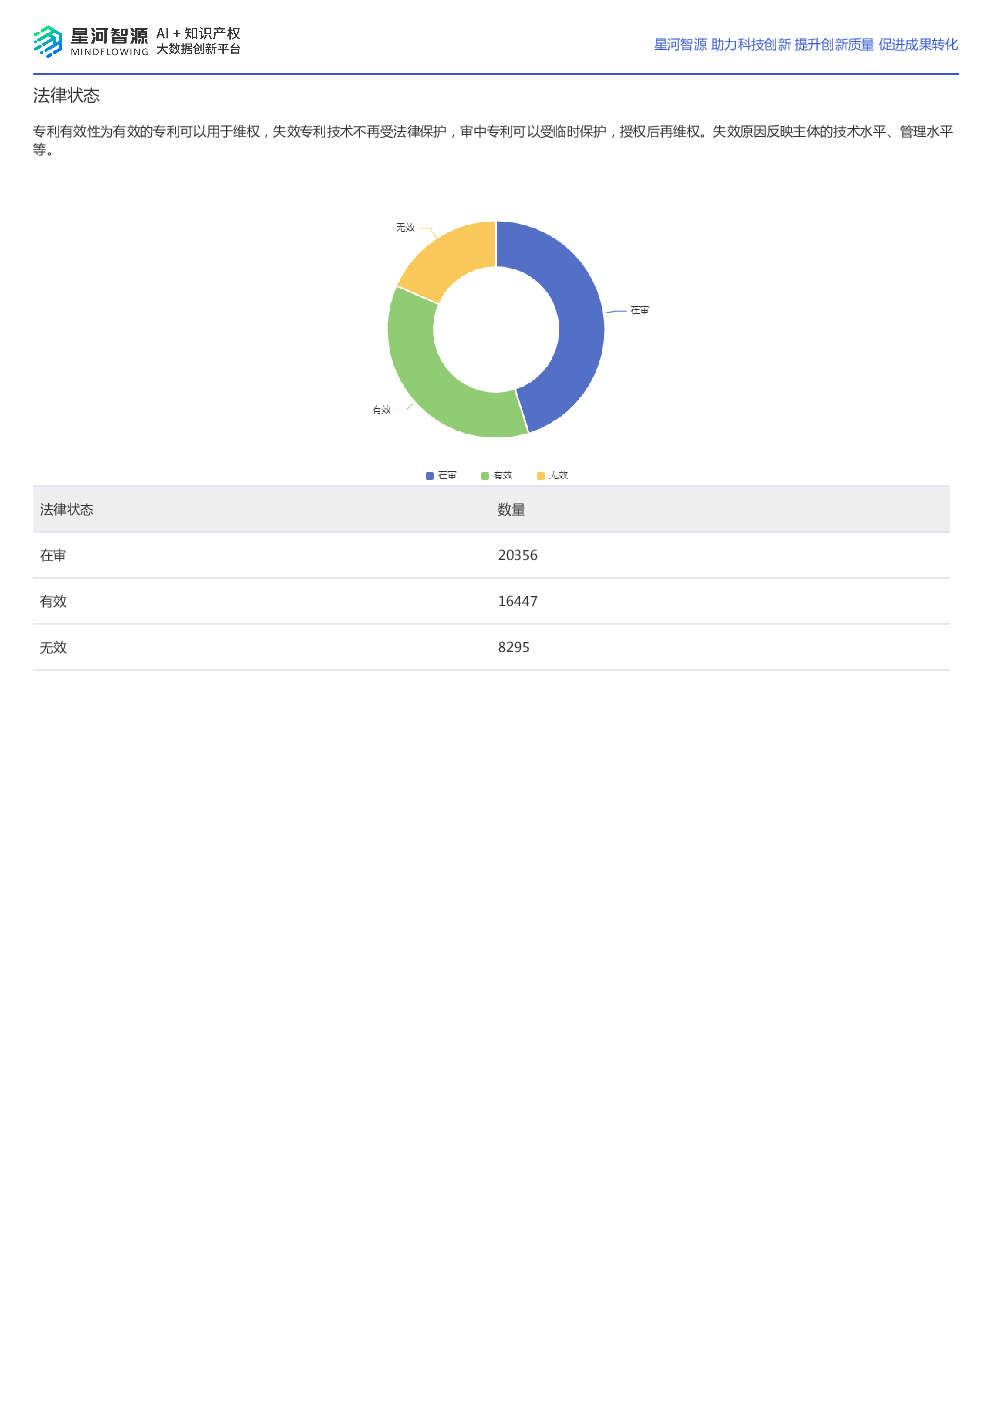Click the yellow 无效 legend marker
The image size is (992, 1403).
pos(541,476)
